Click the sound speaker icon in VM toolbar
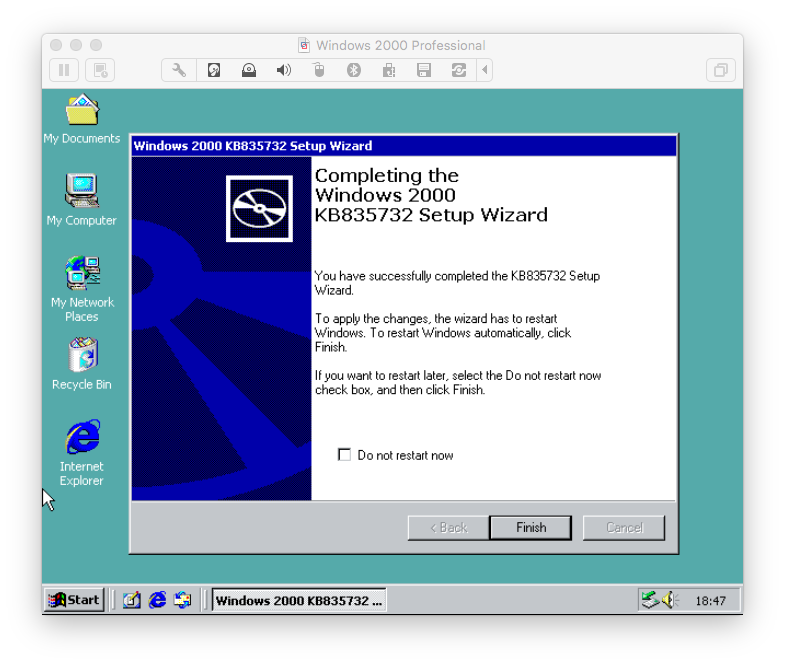 [x=284, y=70]
